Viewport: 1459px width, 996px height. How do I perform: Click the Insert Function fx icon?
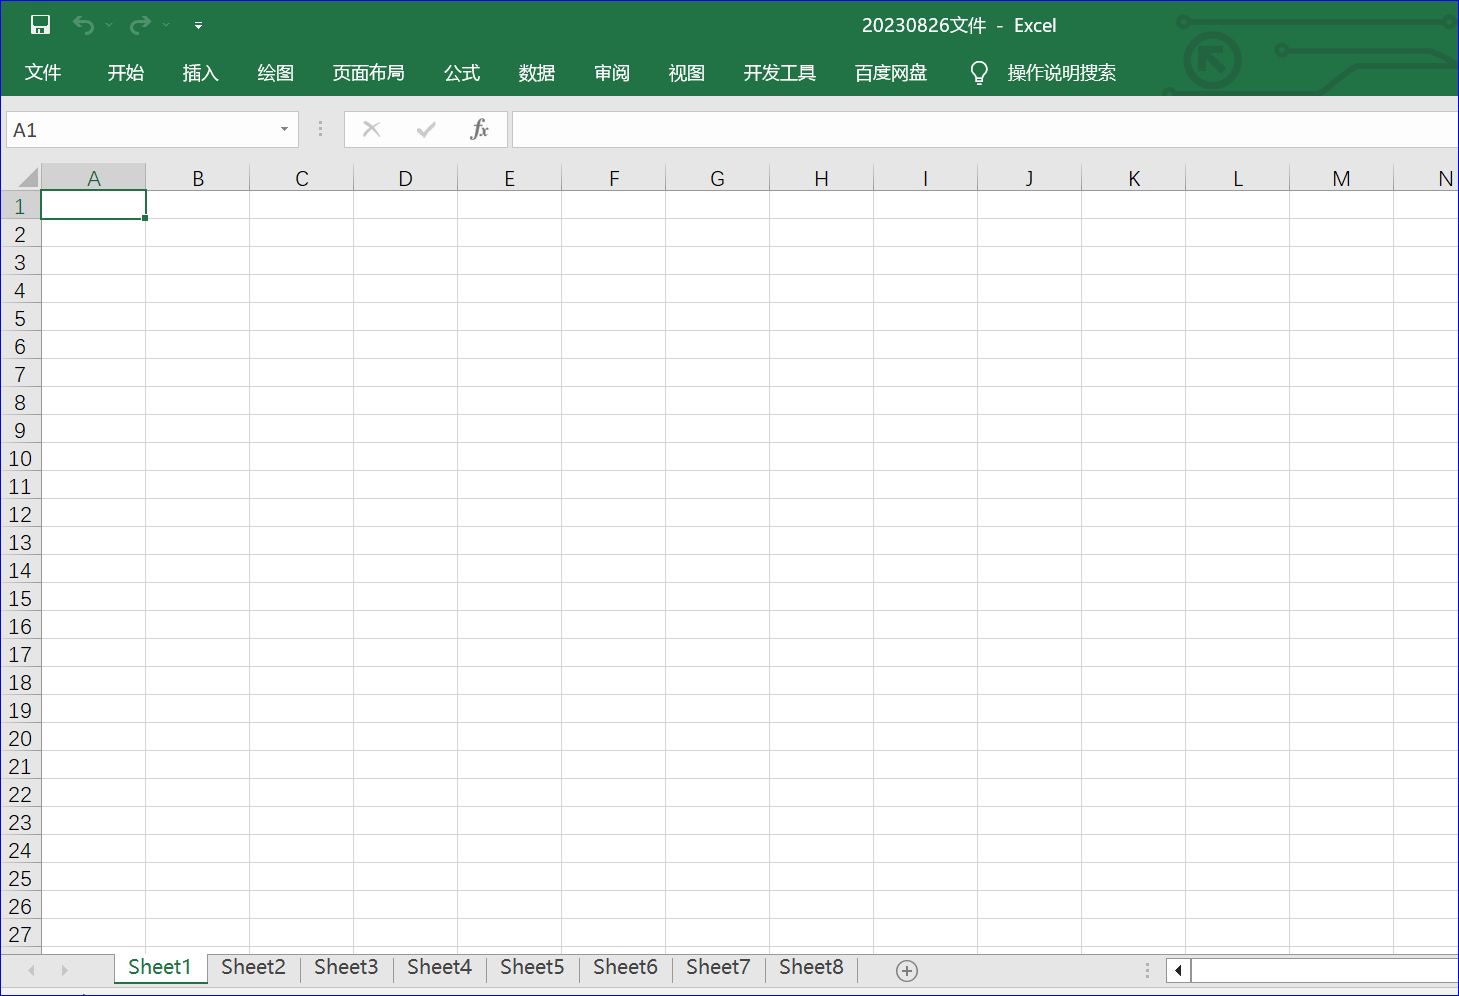pyautogui.click(x=480, y=129)
